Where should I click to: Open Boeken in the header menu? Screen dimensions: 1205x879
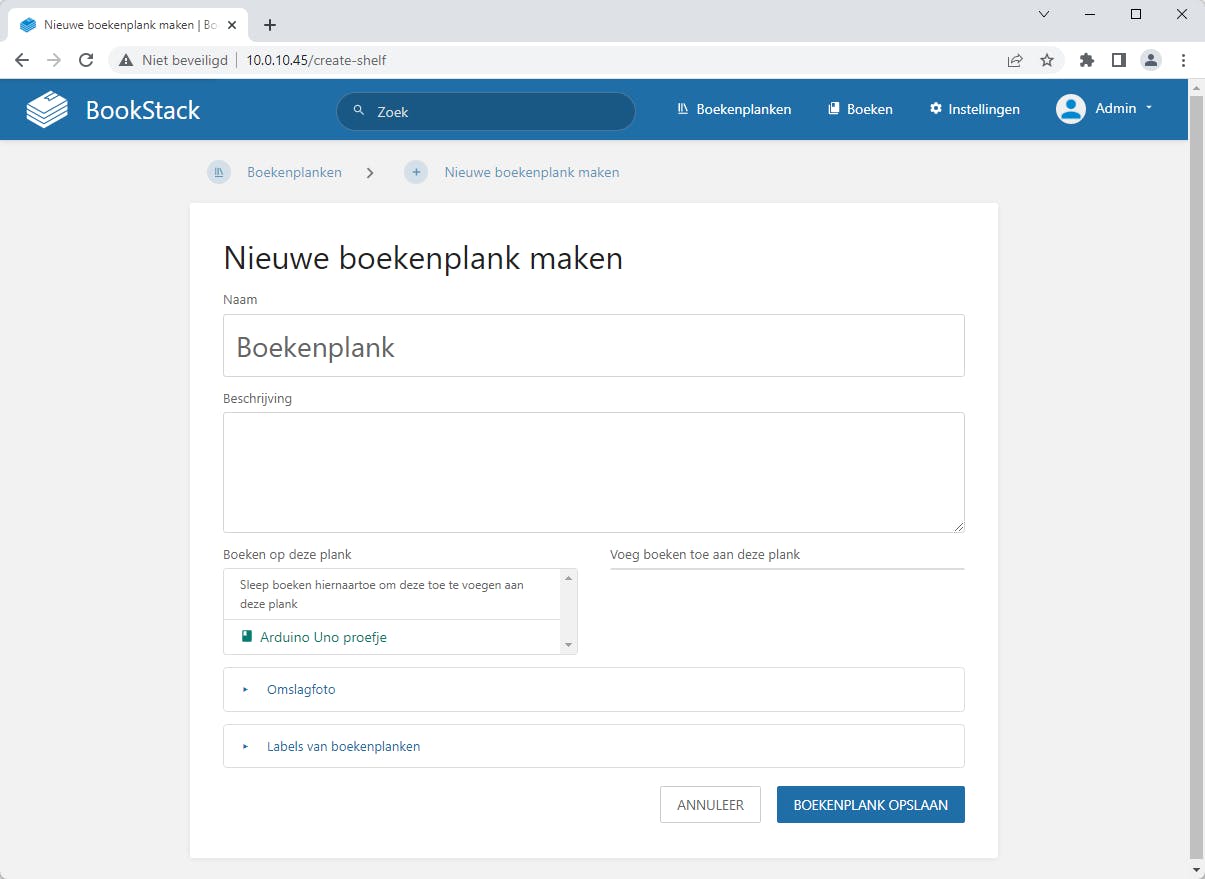click(x=860, y=109)
